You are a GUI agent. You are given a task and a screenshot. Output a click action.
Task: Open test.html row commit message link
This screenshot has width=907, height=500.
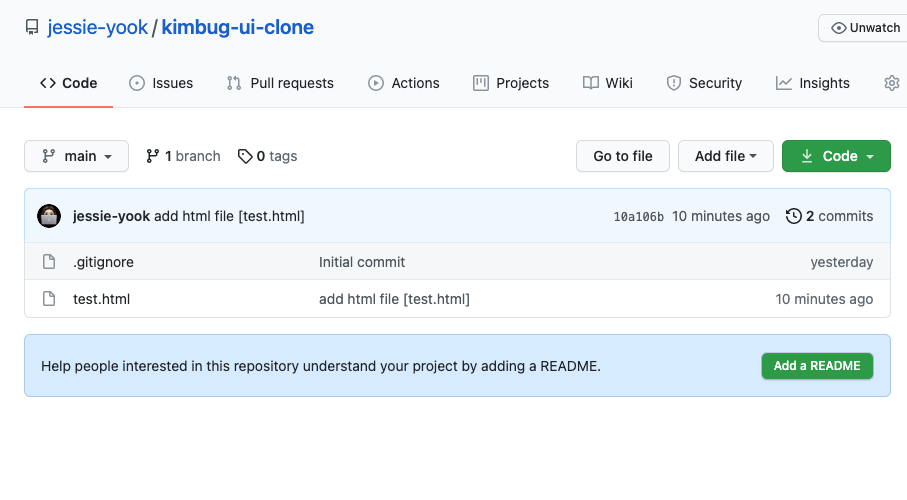(394, 299)
